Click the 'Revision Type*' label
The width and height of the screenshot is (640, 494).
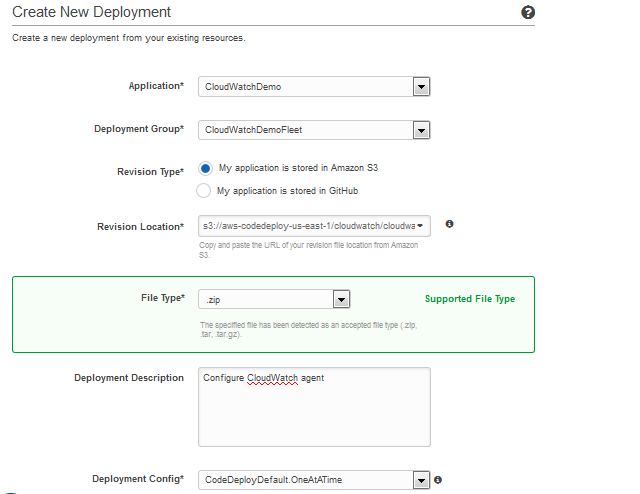[151, 172]
